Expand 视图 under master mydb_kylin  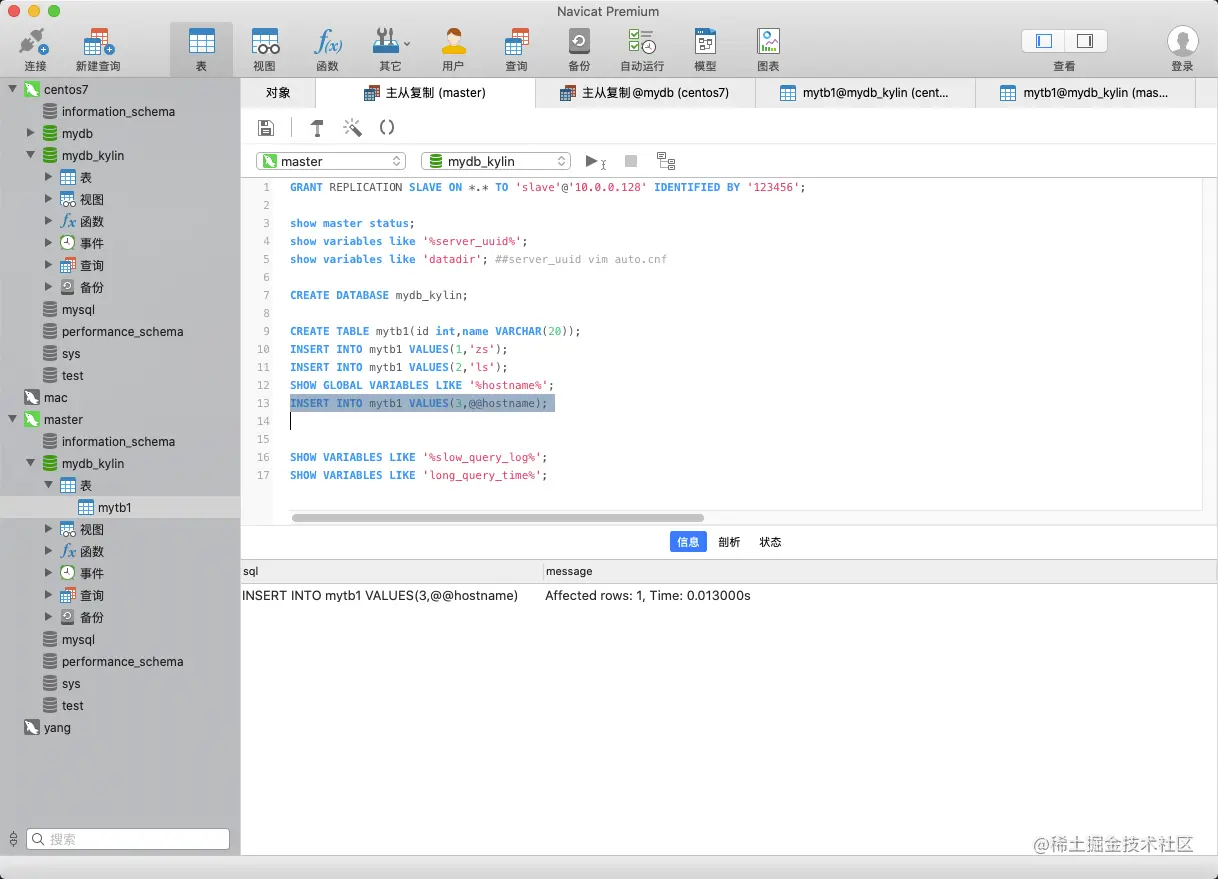pyautogui.click(x=49, y=529)
